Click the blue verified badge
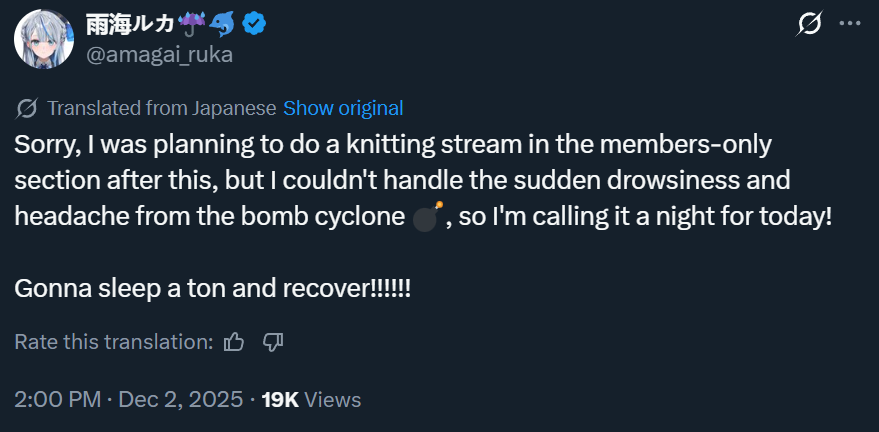 pyautogui.click(x=258, y=24)
